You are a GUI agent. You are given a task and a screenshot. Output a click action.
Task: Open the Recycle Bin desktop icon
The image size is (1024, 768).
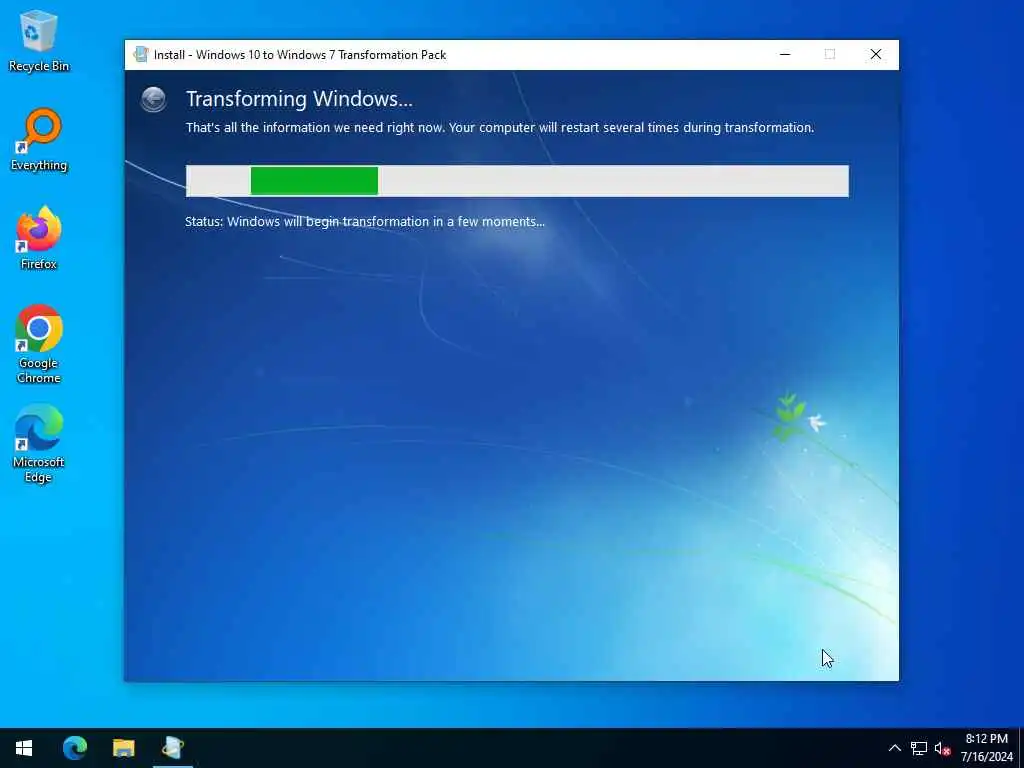39,40
